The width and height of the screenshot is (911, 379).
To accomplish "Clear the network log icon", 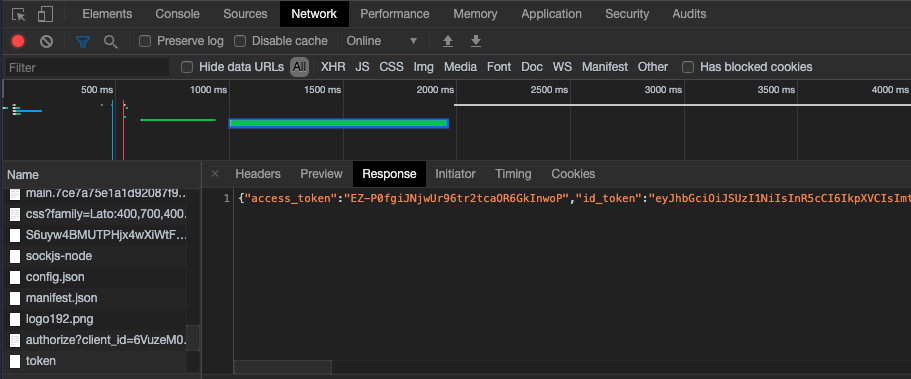I will [46, 41].
